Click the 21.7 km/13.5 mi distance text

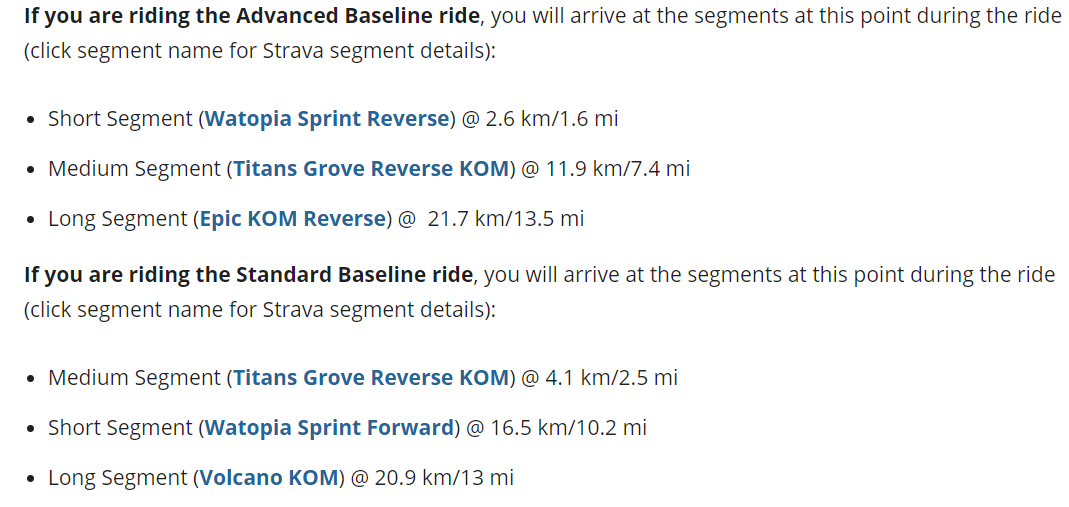click(x=506, y=218)
